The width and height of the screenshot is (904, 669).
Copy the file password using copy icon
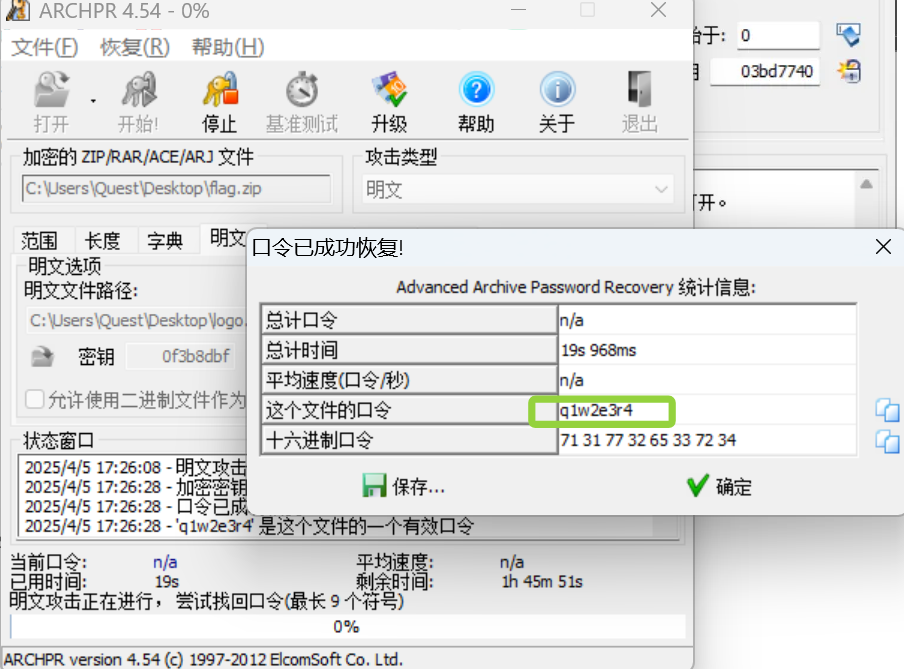887,410
